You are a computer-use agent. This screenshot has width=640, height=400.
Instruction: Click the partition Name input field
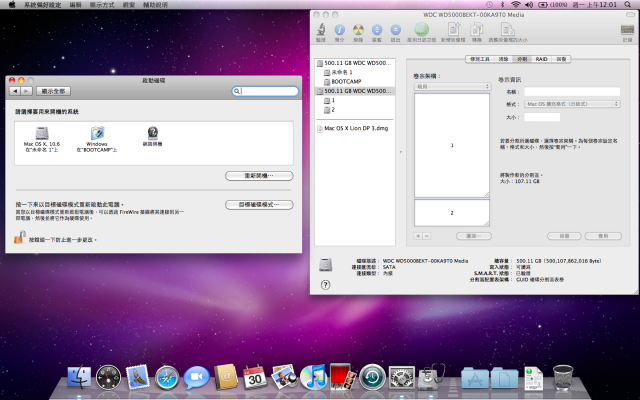pyautogui.click(x=572, y=91)
